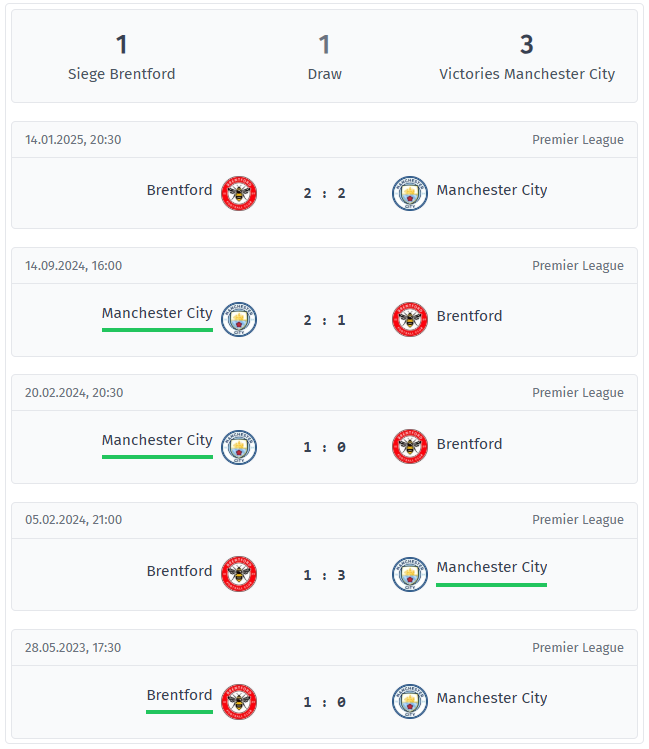The width and height of the screenshot is (649, 749).
Task: Click Manchester City crest in 28.05.2023 match
Action: tap(410, 701)
